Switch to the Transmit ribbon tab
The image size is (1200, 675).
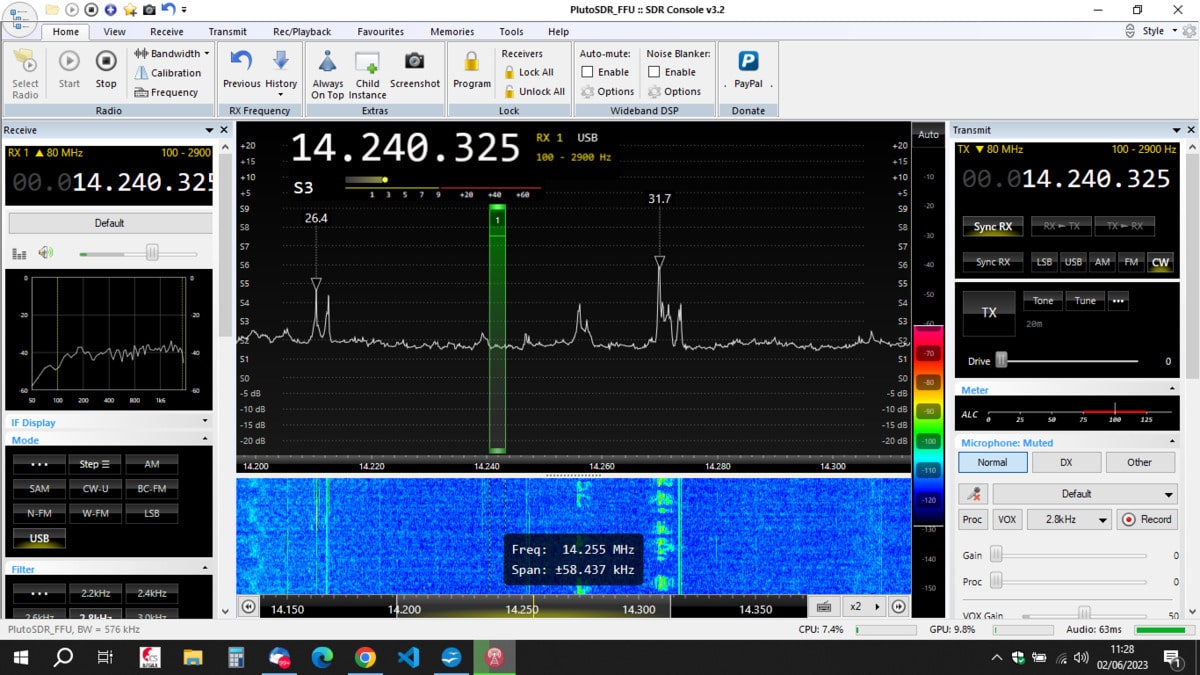coord(228,31)
